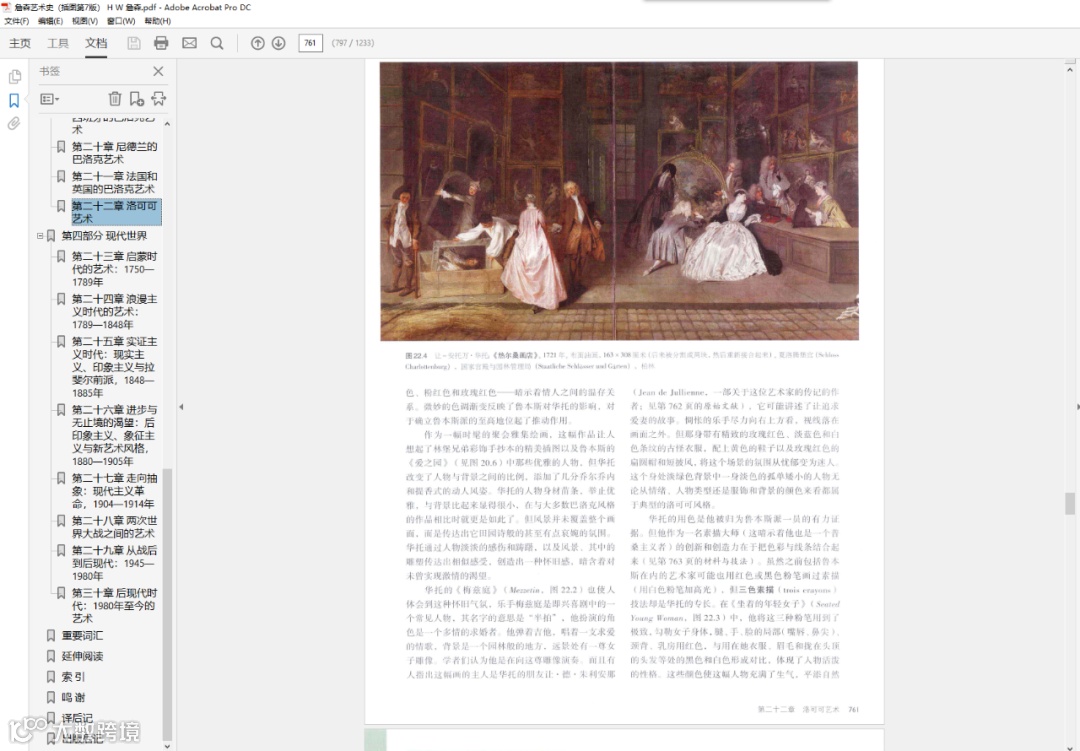Image resolution: width=1080 pixels, height=751 pixels.
Task: Open bookmark 第二十四章 浪漫主义时代的艺术
Action: (x=114, y=311)
